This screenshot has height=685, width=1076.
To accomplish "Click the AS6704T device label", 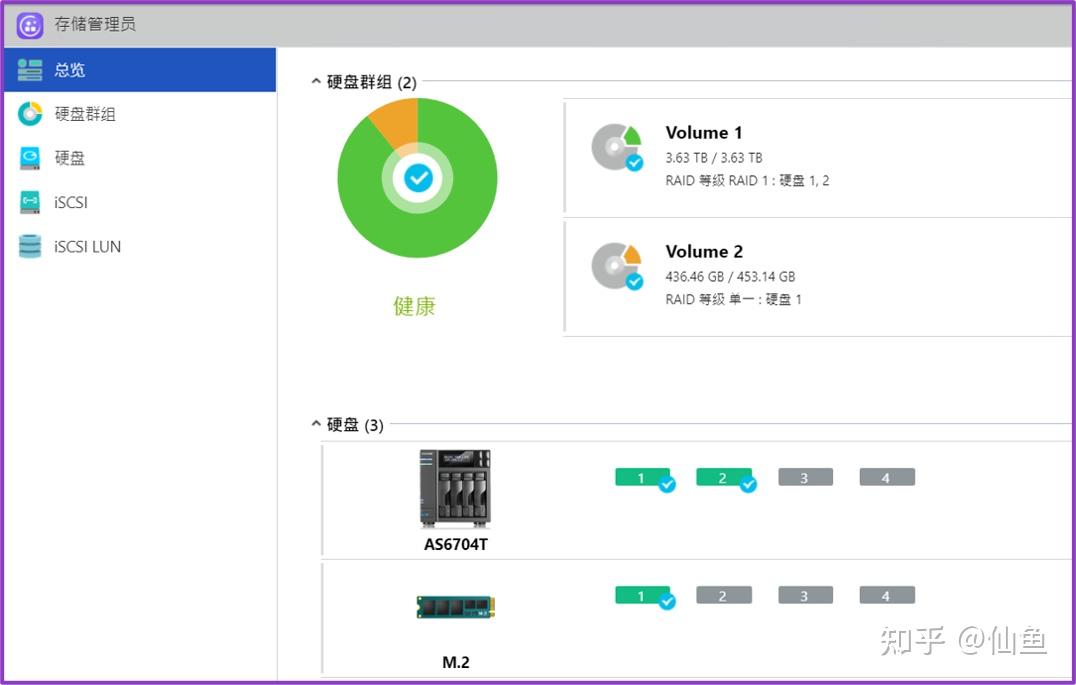I will pos(455,545).
